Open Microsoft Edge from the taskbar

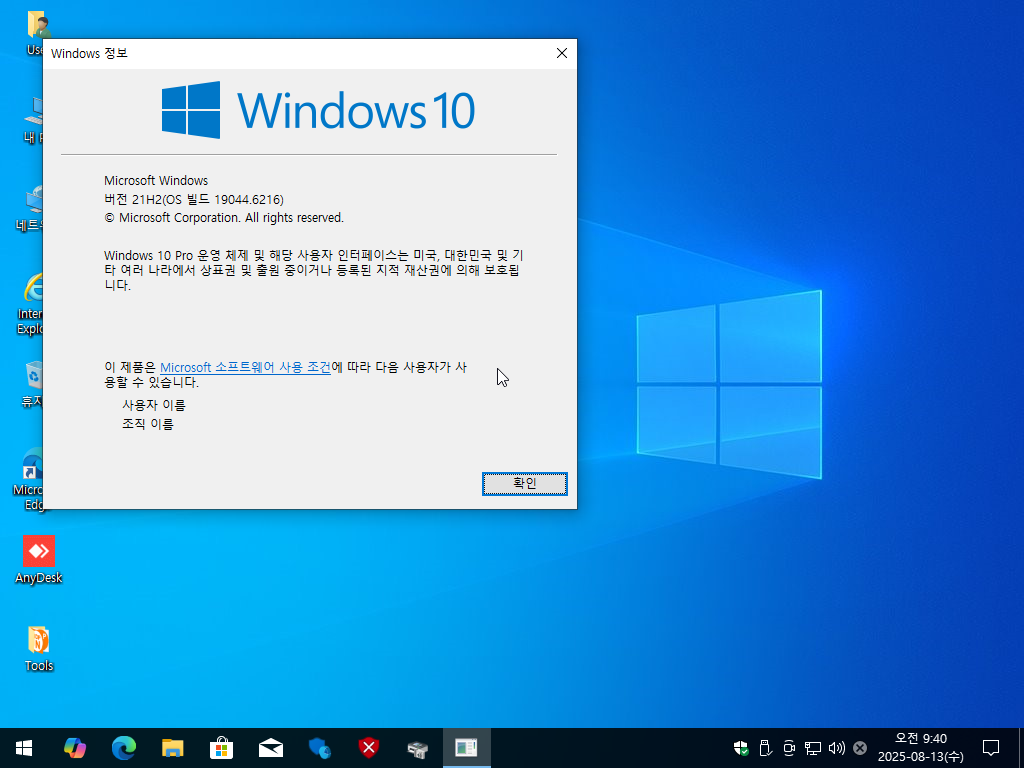click(x=123, y=748)
